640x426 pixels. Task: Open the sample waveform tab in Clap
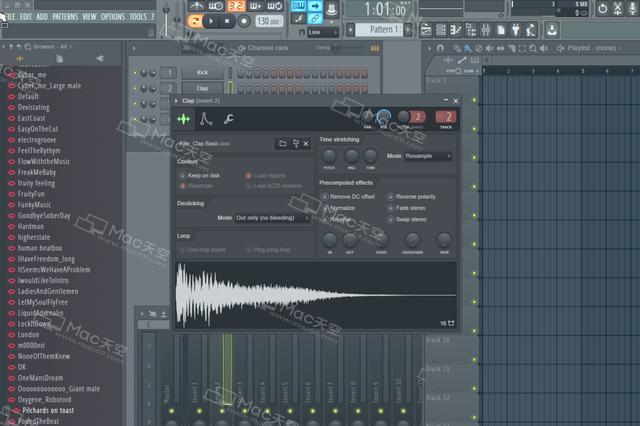184,119
